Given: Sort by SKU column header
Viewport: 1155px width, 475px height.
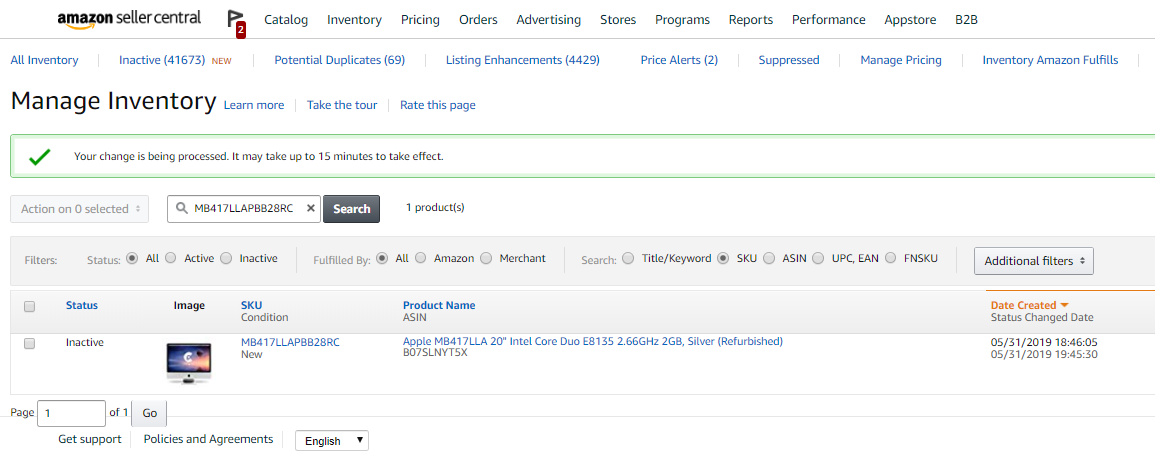Looking at the screenshot, I should pyautogui.click(x=251, y=305).
